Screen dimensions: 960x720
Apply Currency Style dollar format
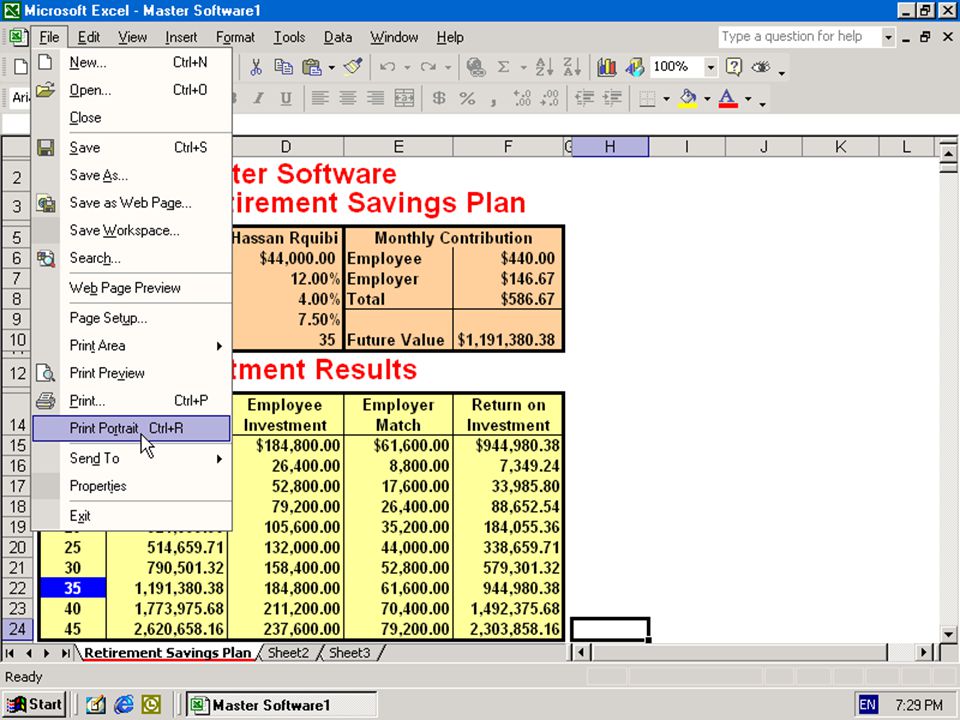[x=439, y=98]
